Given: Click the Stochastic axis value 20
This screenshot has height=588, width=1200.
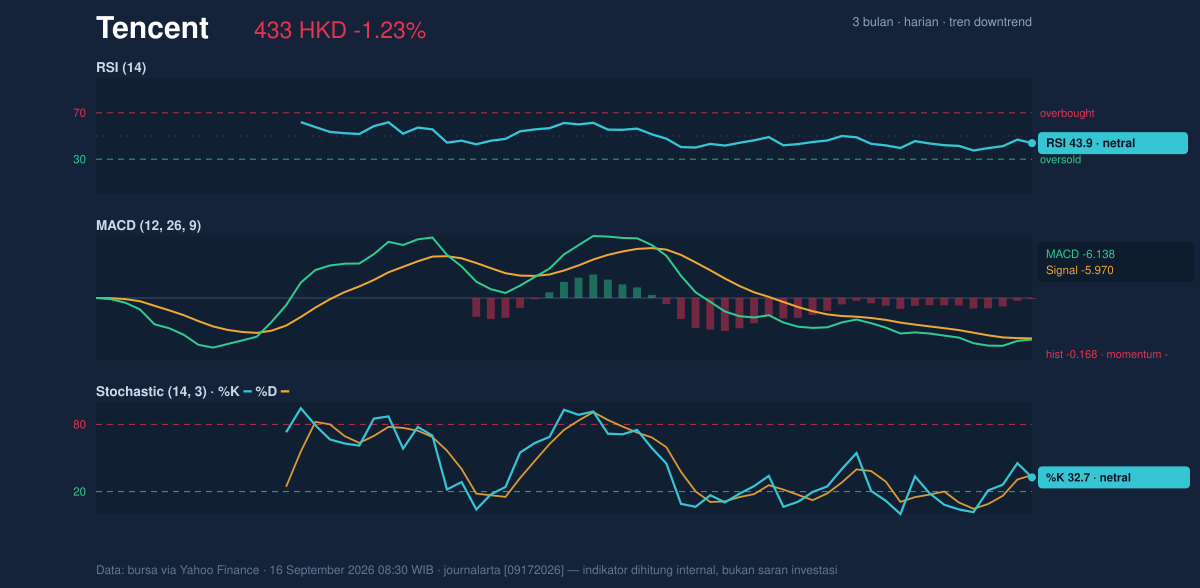Looking at the screenshot, I should click(x=79, y=492).
